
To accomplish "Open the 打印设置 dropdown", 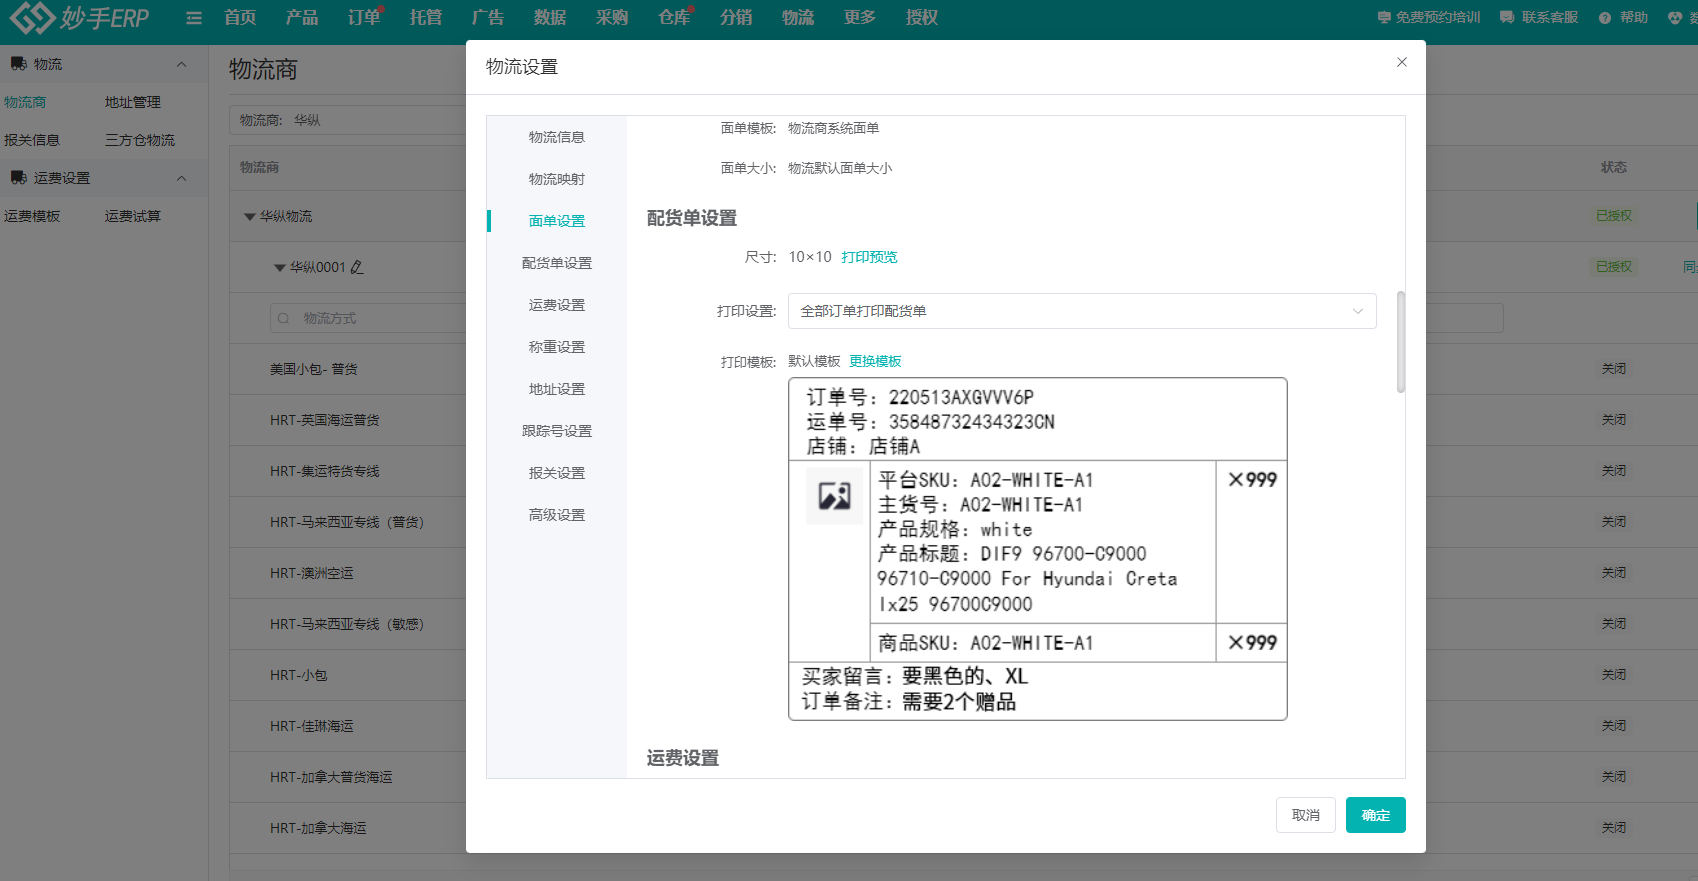I will (x=1081, y=311).
